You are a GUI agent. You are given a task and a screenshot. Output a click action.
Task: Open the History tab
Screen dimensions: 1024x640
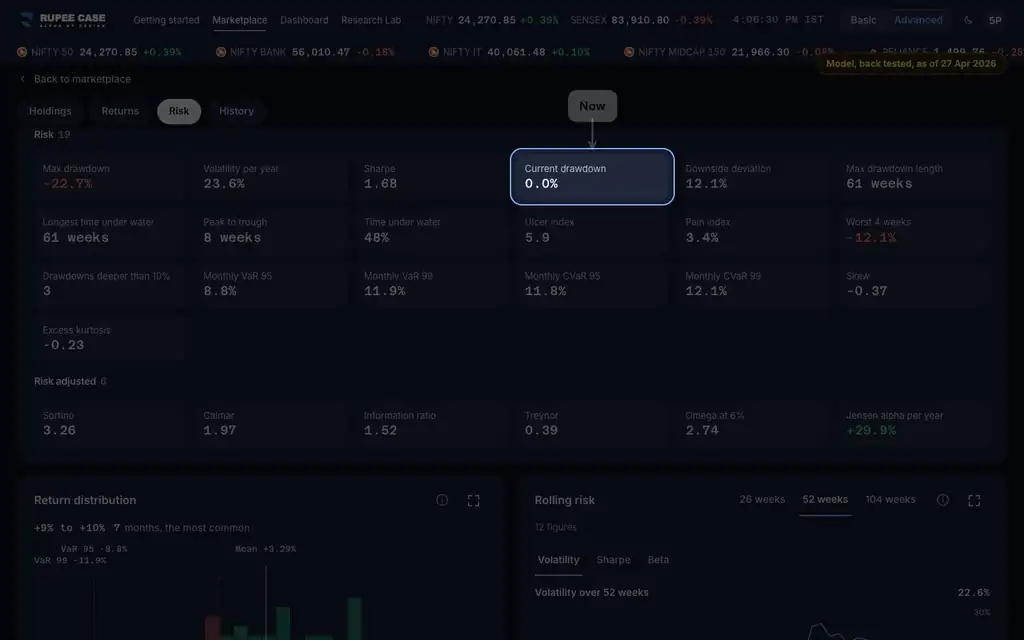[236, 111]
